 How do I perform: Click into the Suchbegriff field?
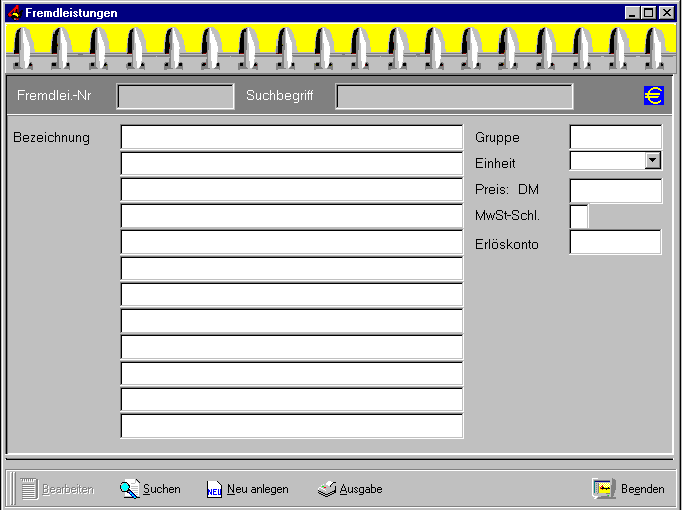[x=454, y=96]
